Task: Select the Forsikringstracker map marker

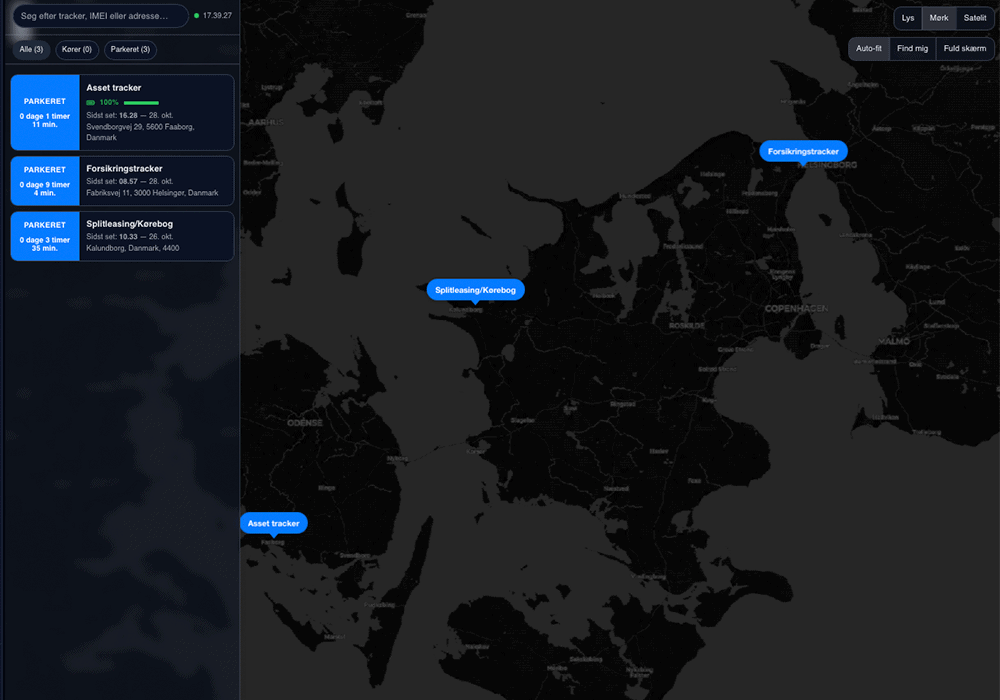Action: point(803,151)
